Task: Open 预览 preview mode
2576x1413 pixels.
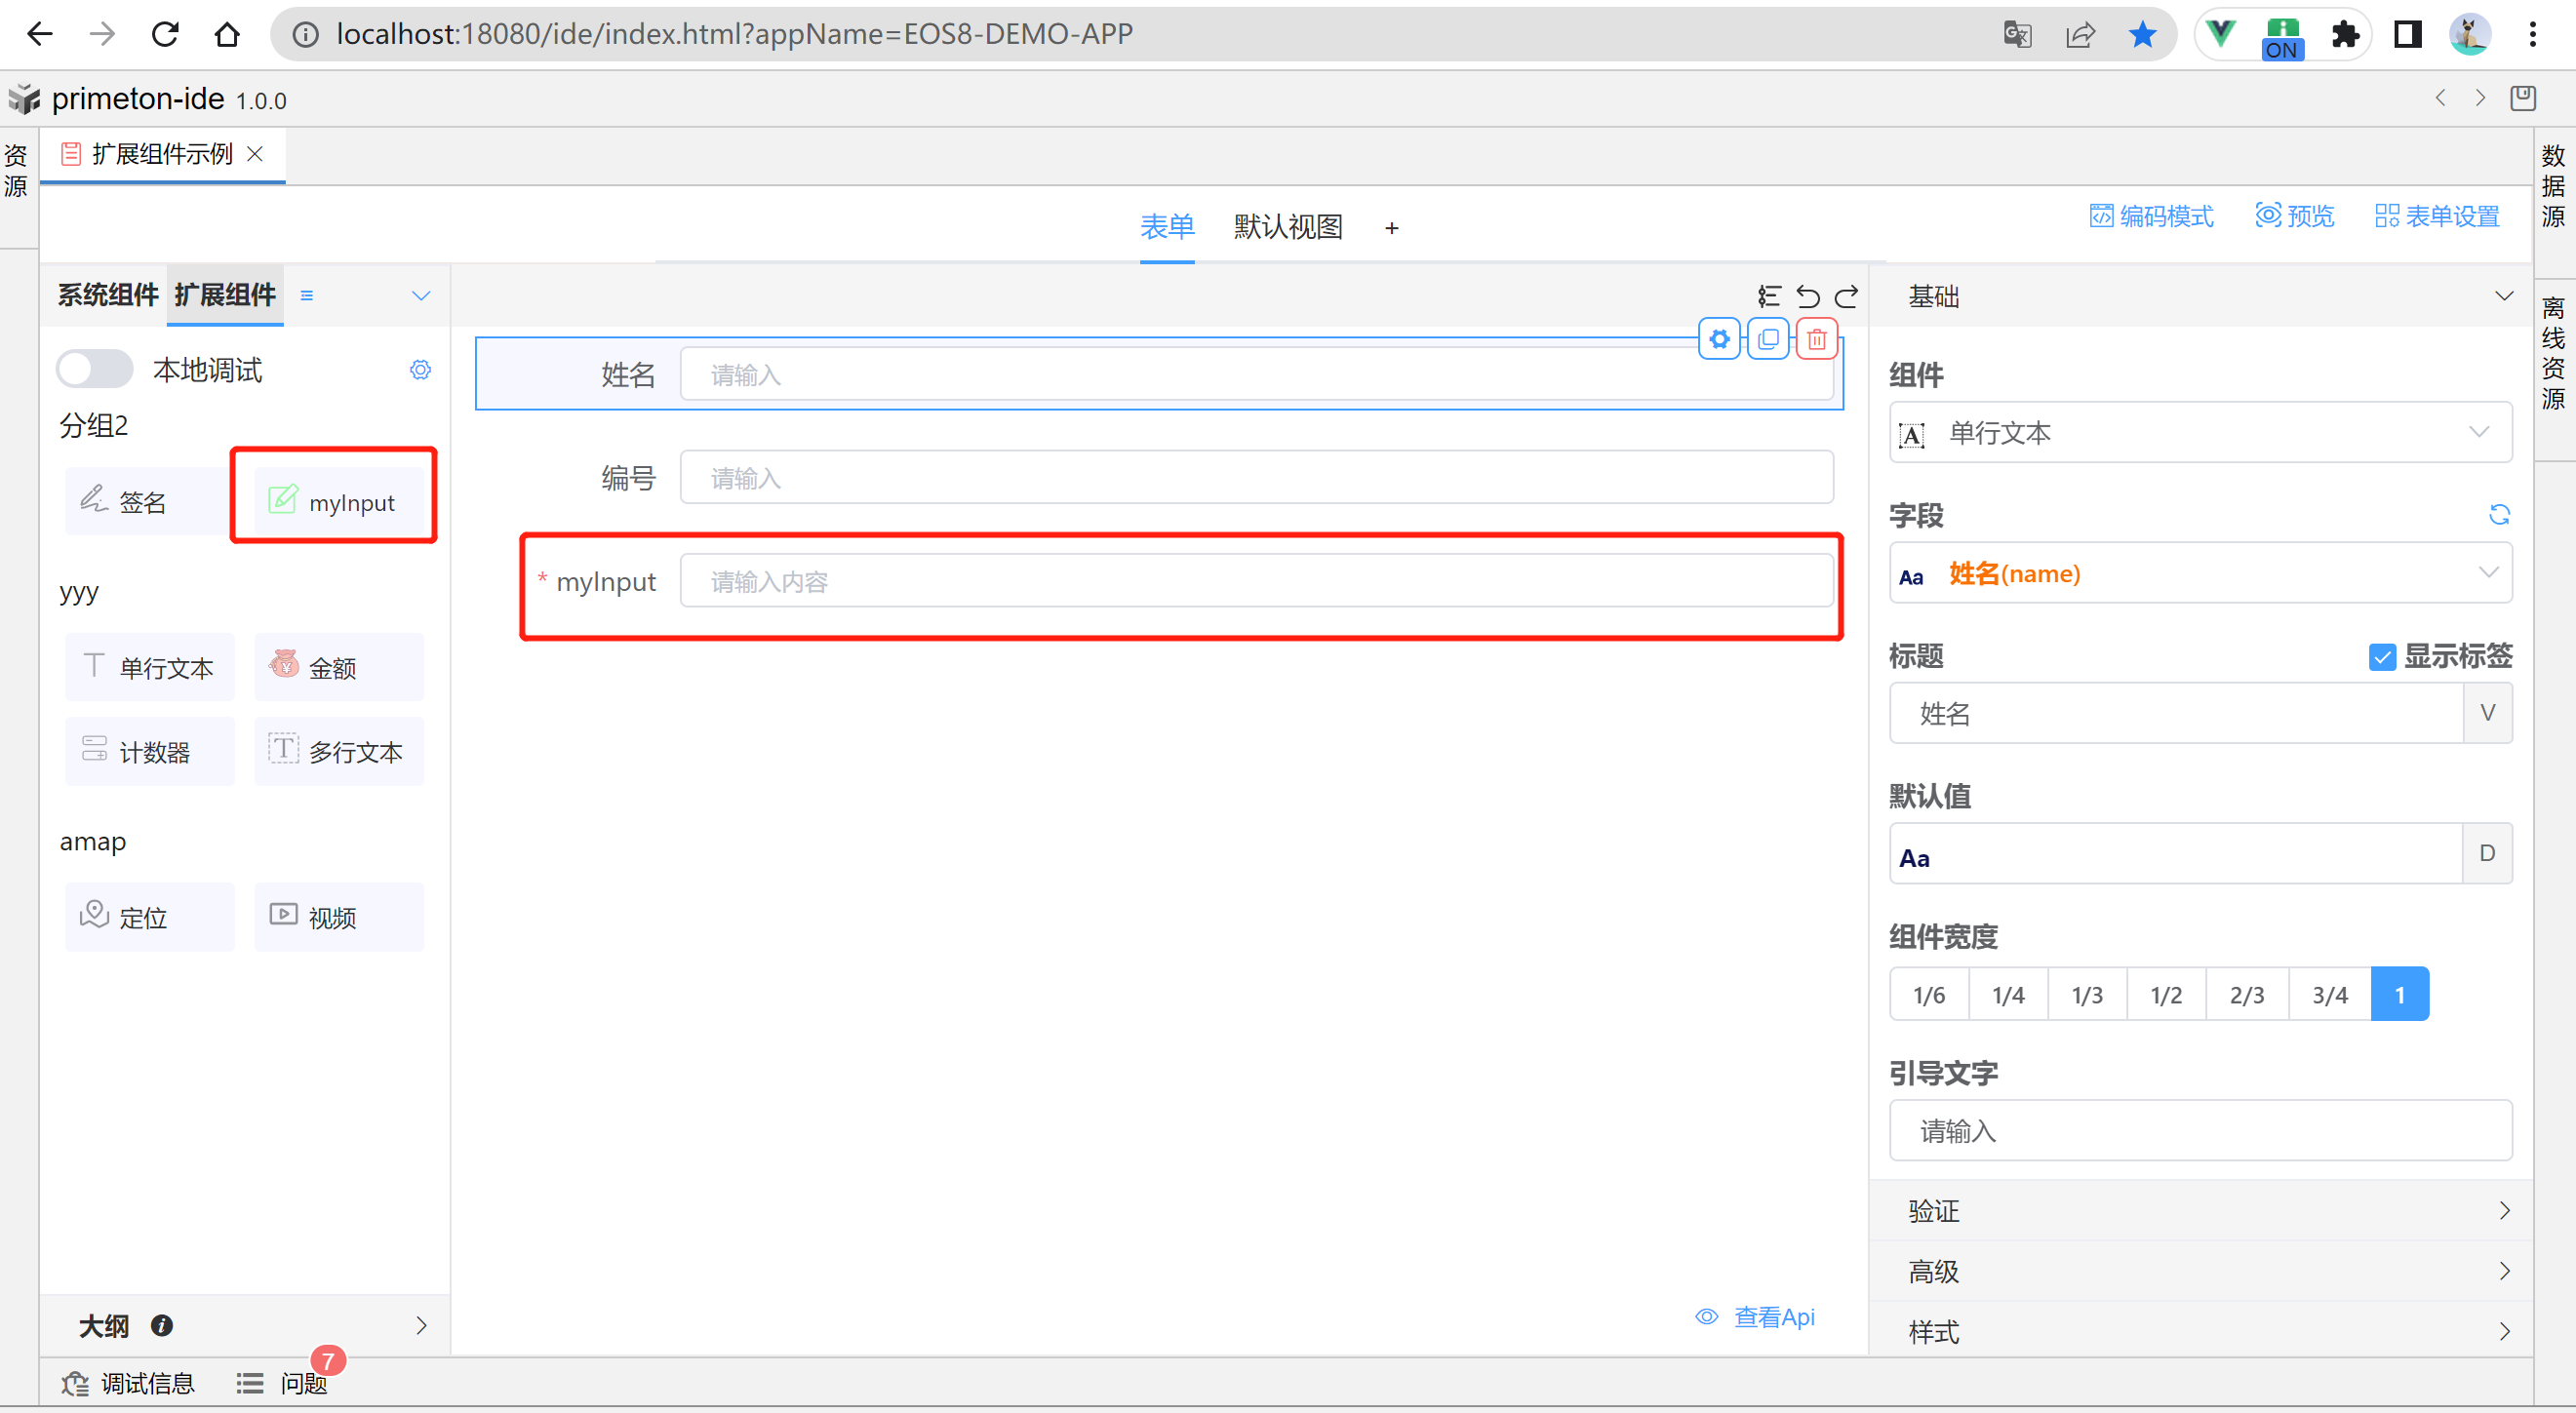Action: click(x=2295, y=216)
